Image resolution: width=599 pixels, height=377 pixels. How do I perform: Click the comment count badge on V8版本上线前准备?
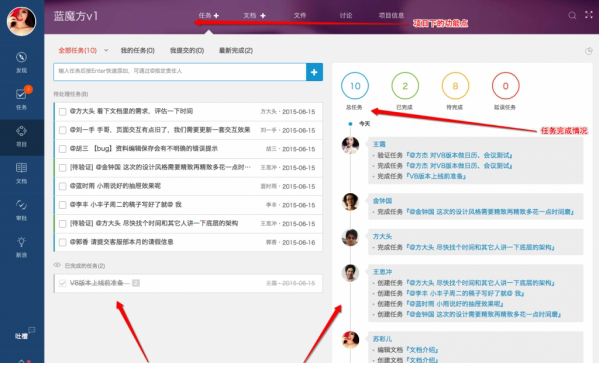[x=136, y=283]
